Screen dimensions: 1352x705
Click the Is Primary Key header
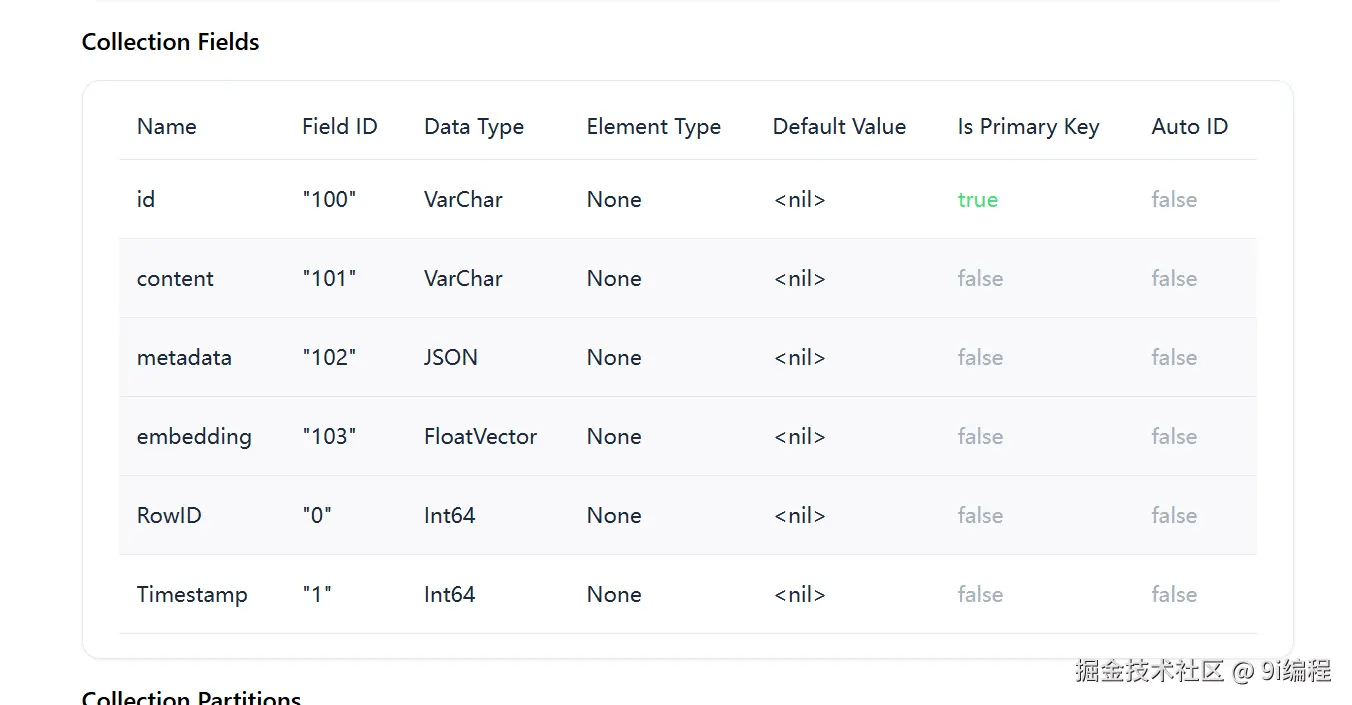click(x=1028, y=127)
